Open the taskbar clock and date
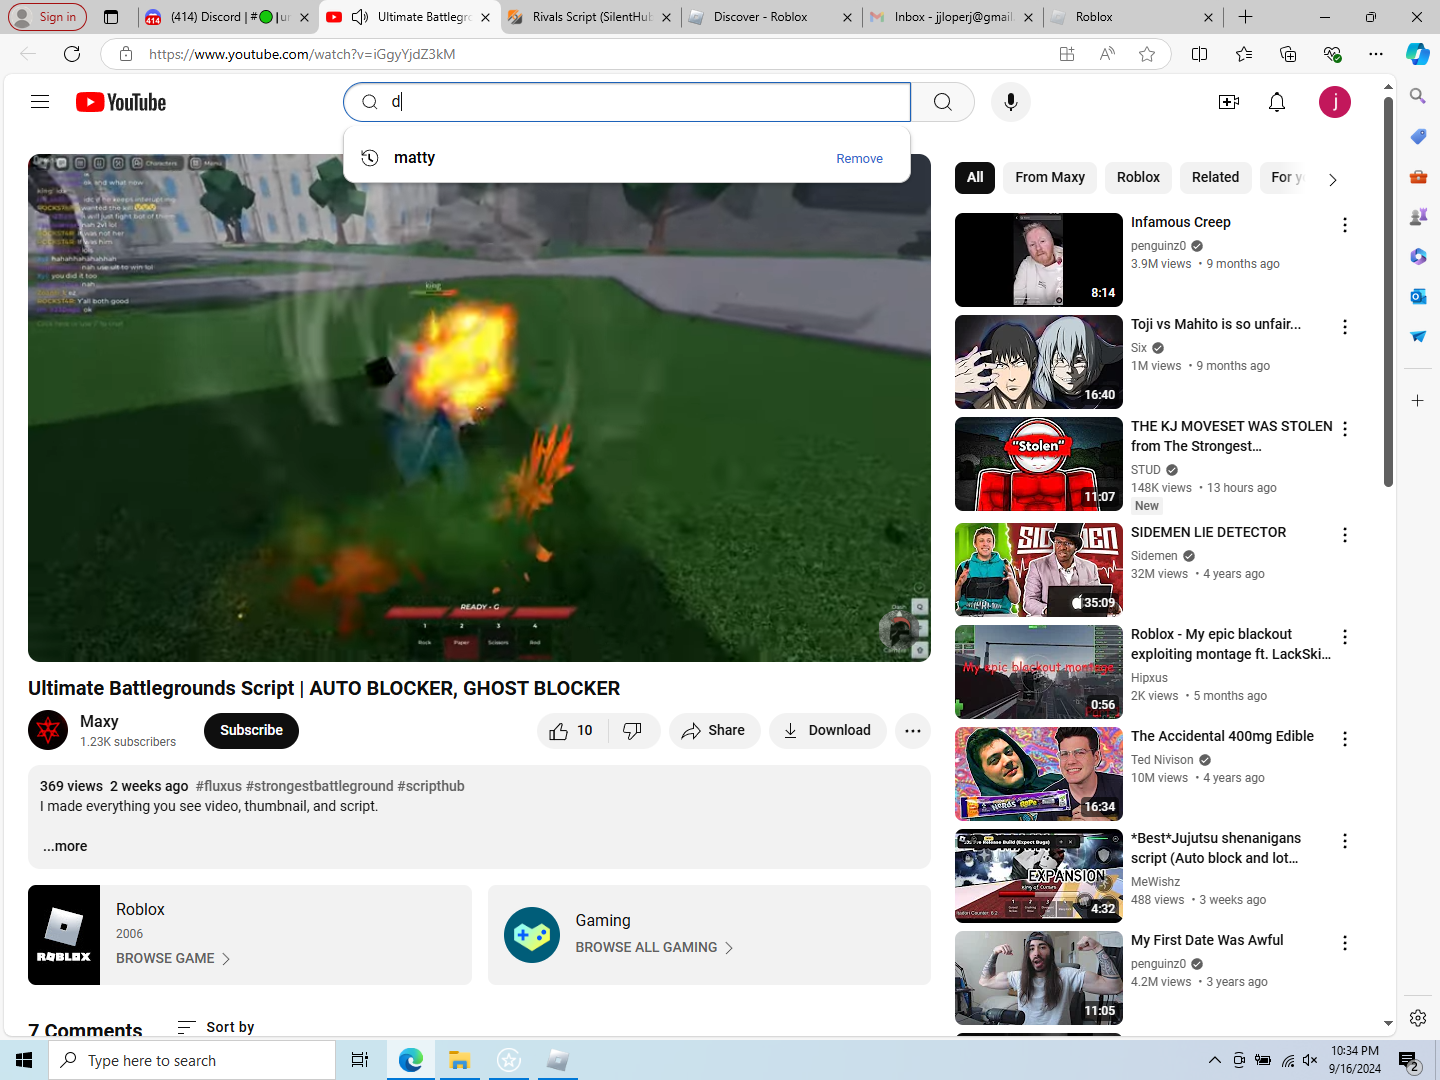The width and height of the screenshot is (1440, 1080). tap(1355, 1060)
